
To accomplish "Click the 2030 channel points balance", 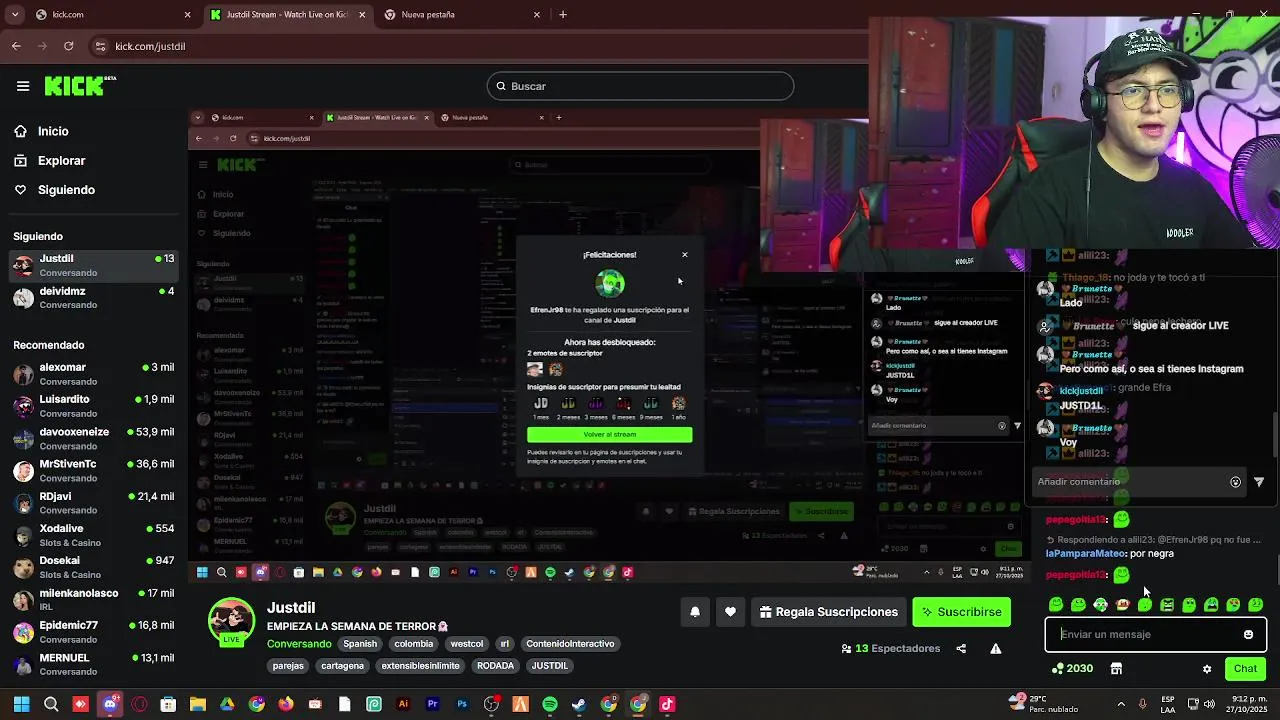I will tap(1072, 668).
